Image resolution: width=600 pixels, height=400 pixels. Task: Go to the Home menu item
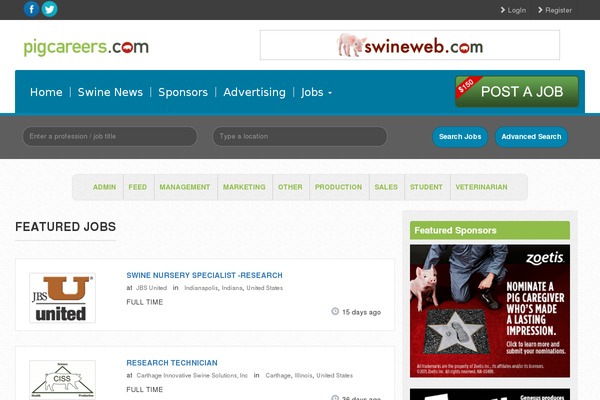pos(46,92)
